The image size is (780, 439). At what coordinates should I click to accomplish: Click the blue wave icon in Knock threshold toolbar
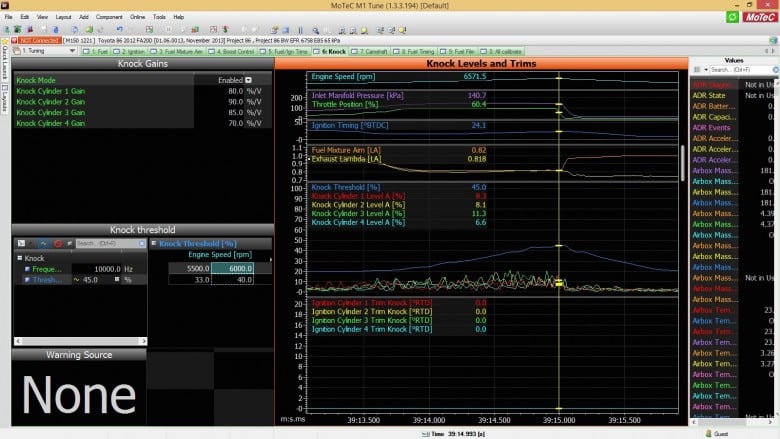44,244
